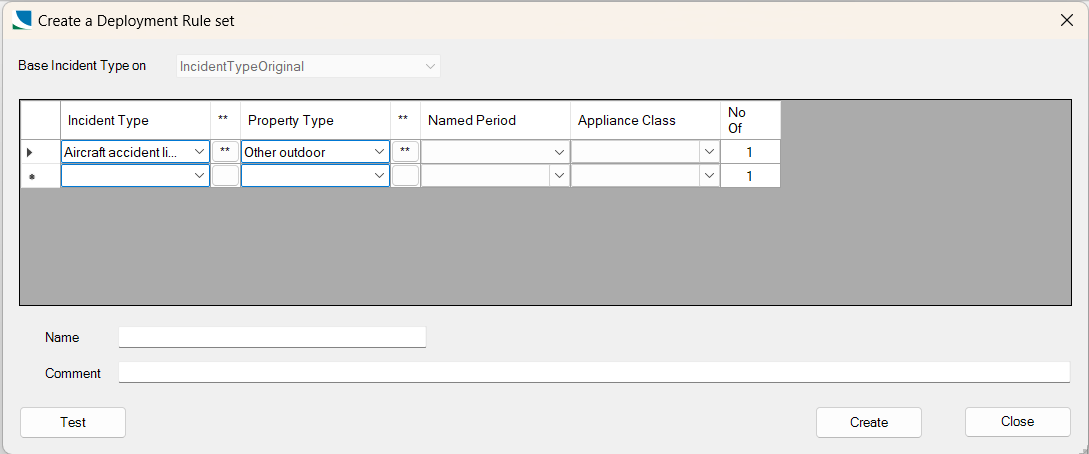Click blank button after new row Incident Type
Image resolution: width=1089 pixels, height=454 pixels.
click(225, 176)
